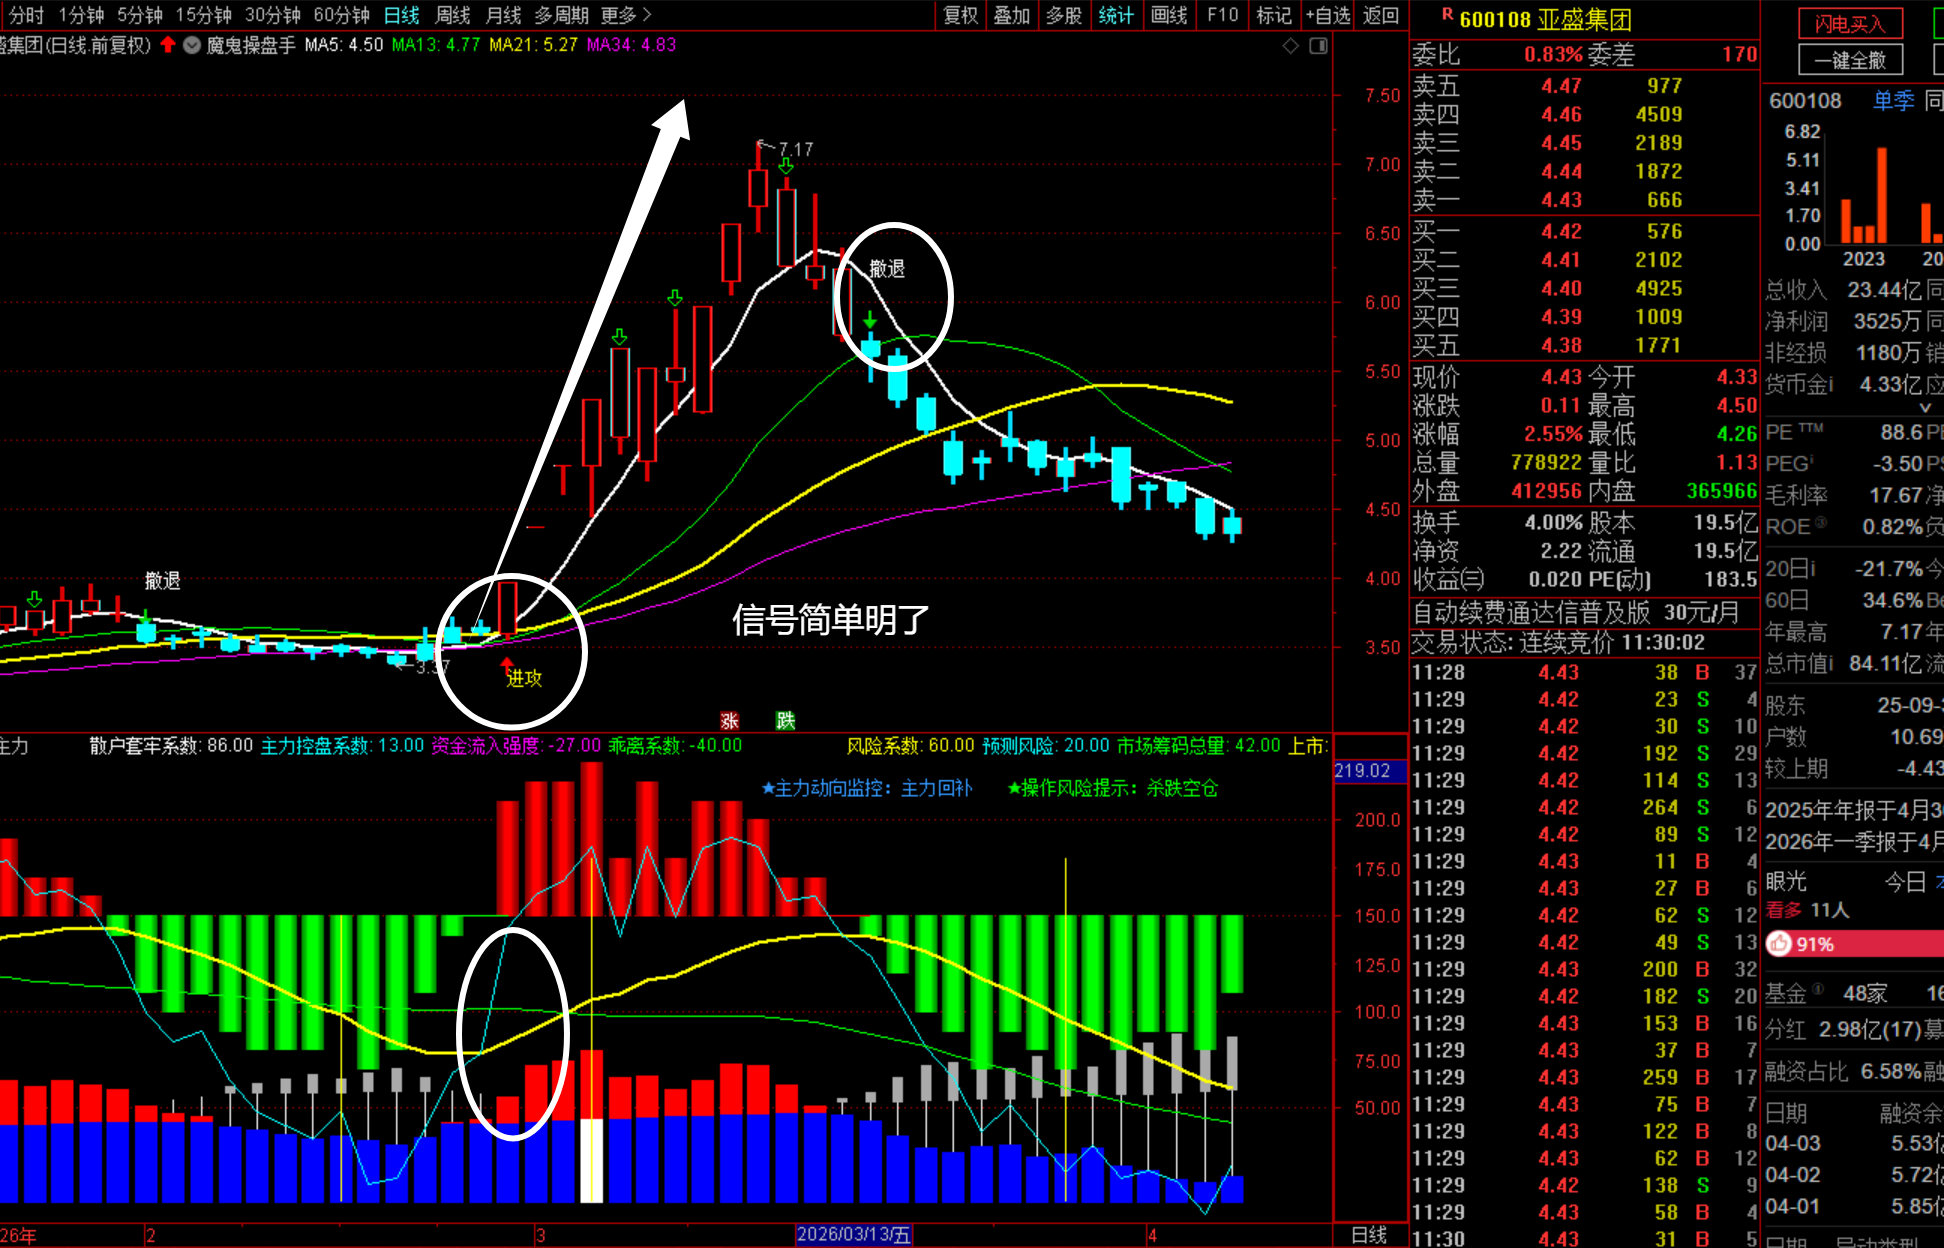Viewport: 1944px width, 1248px height.
Task: Click the 2026/03/13 date marker on timeline
Action: [x=853, y=1235]
